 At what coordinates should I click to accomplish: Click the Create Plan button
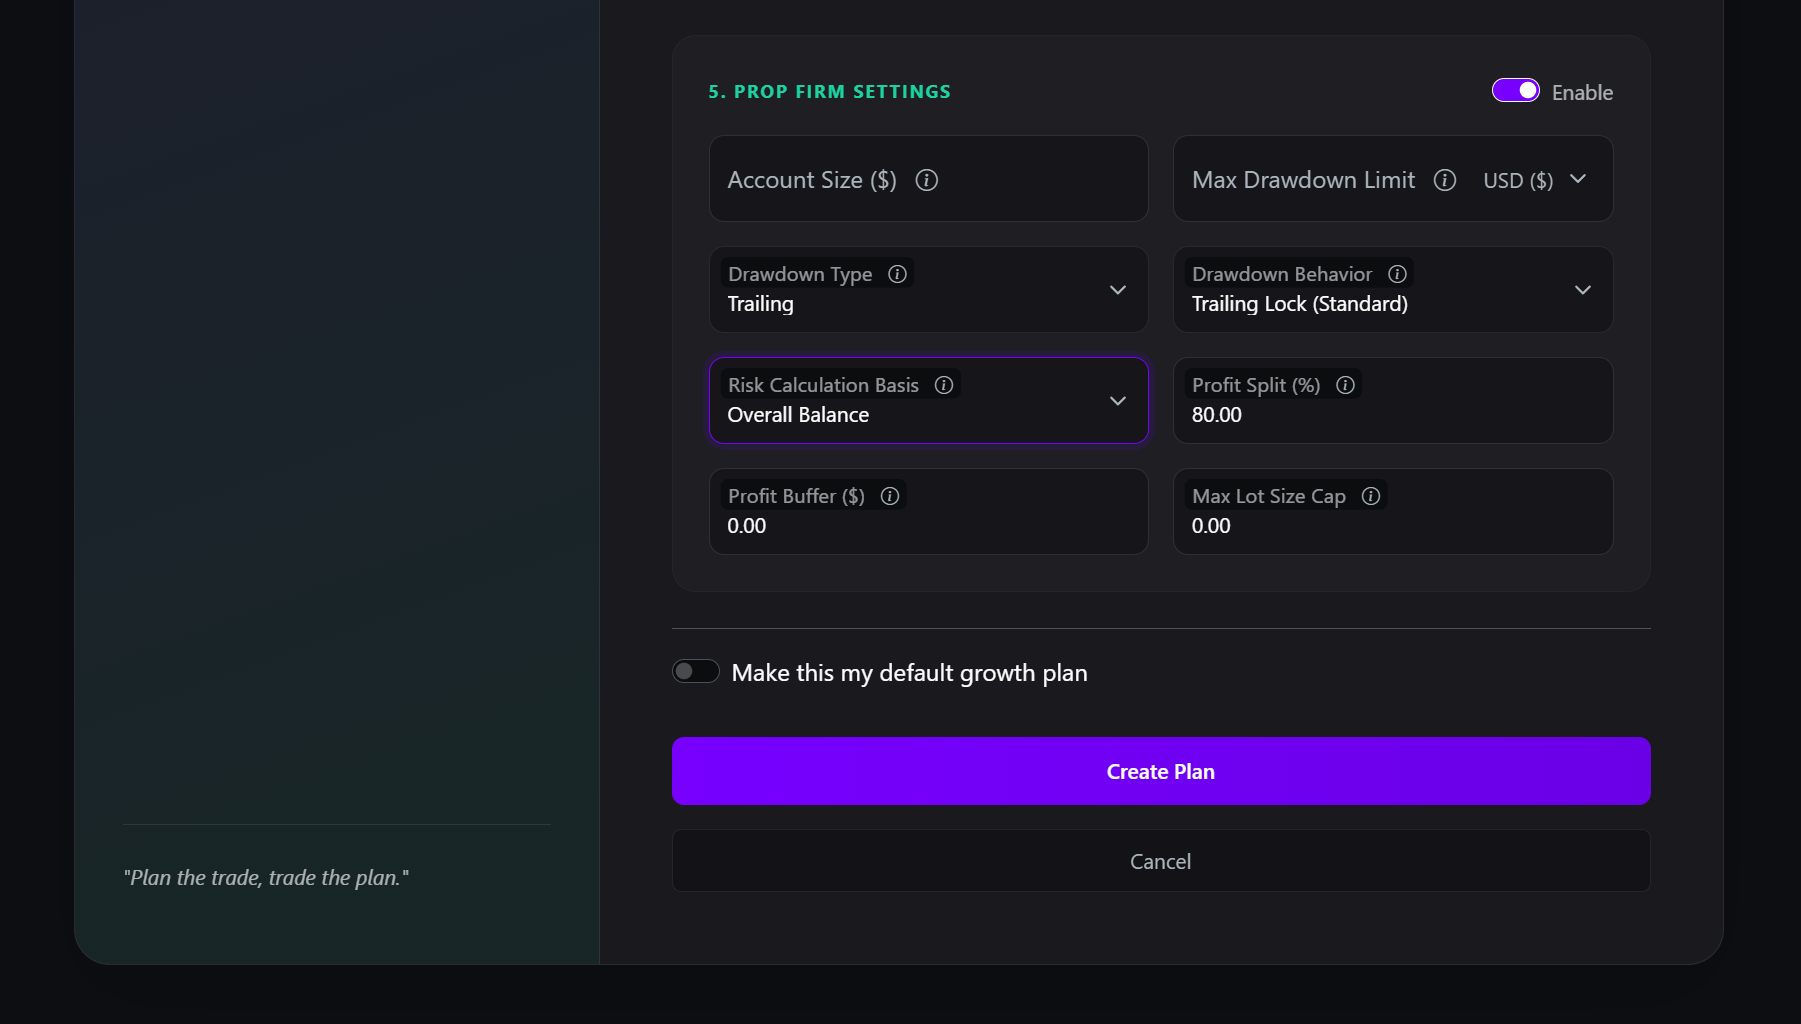(x=1159, y=771)
